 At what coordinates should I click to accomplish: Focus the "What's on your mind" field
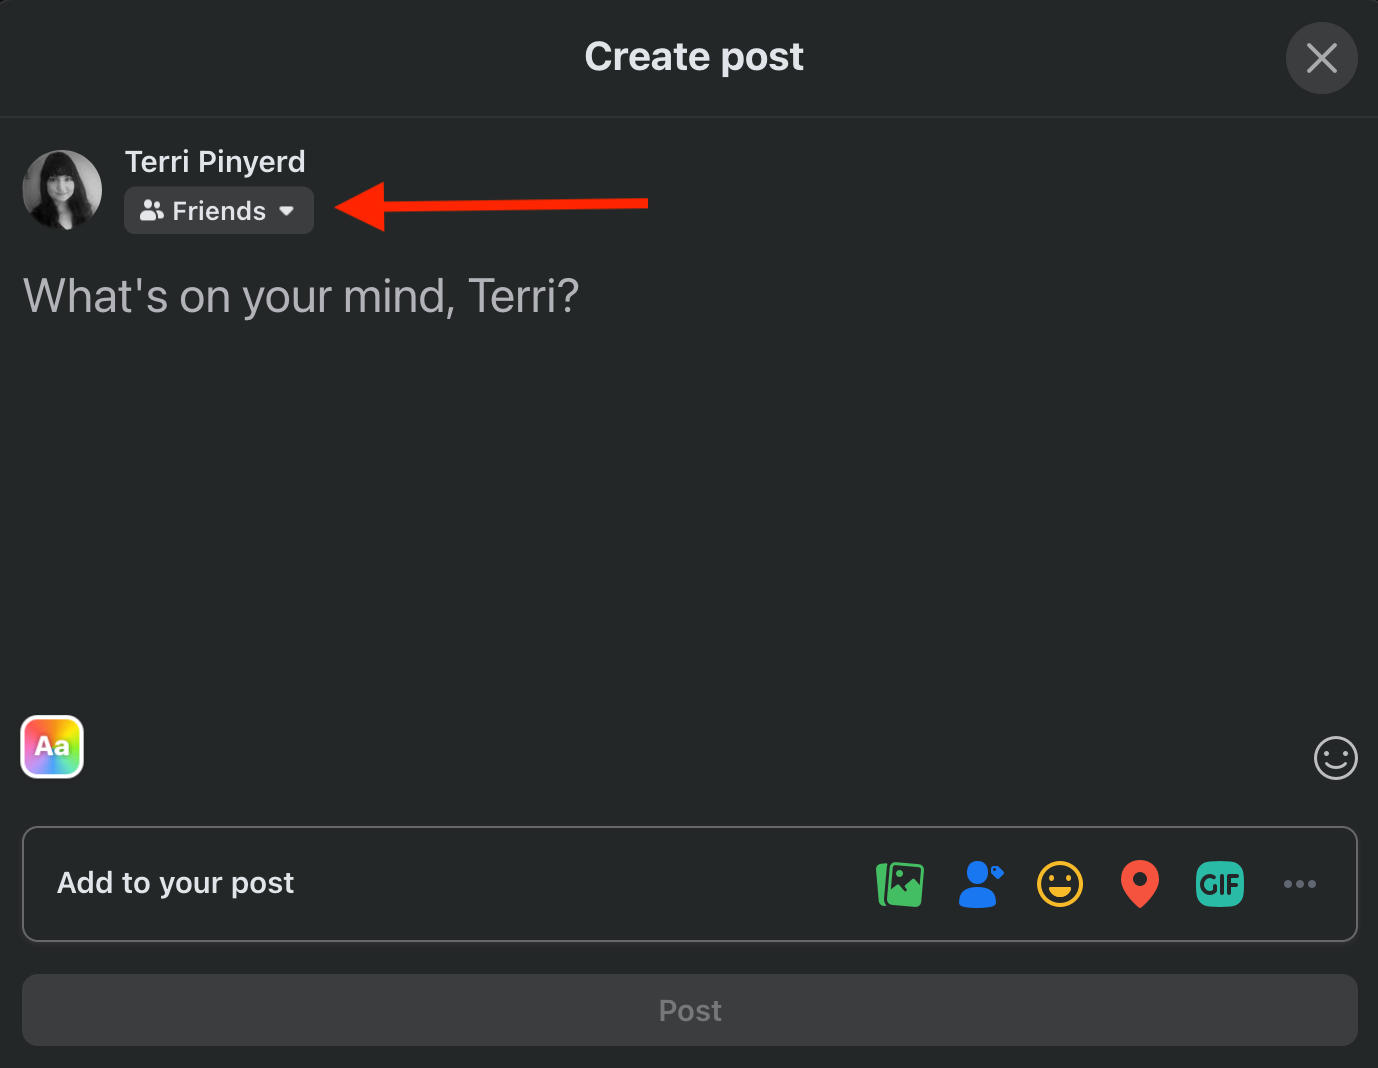click(301, 296)
